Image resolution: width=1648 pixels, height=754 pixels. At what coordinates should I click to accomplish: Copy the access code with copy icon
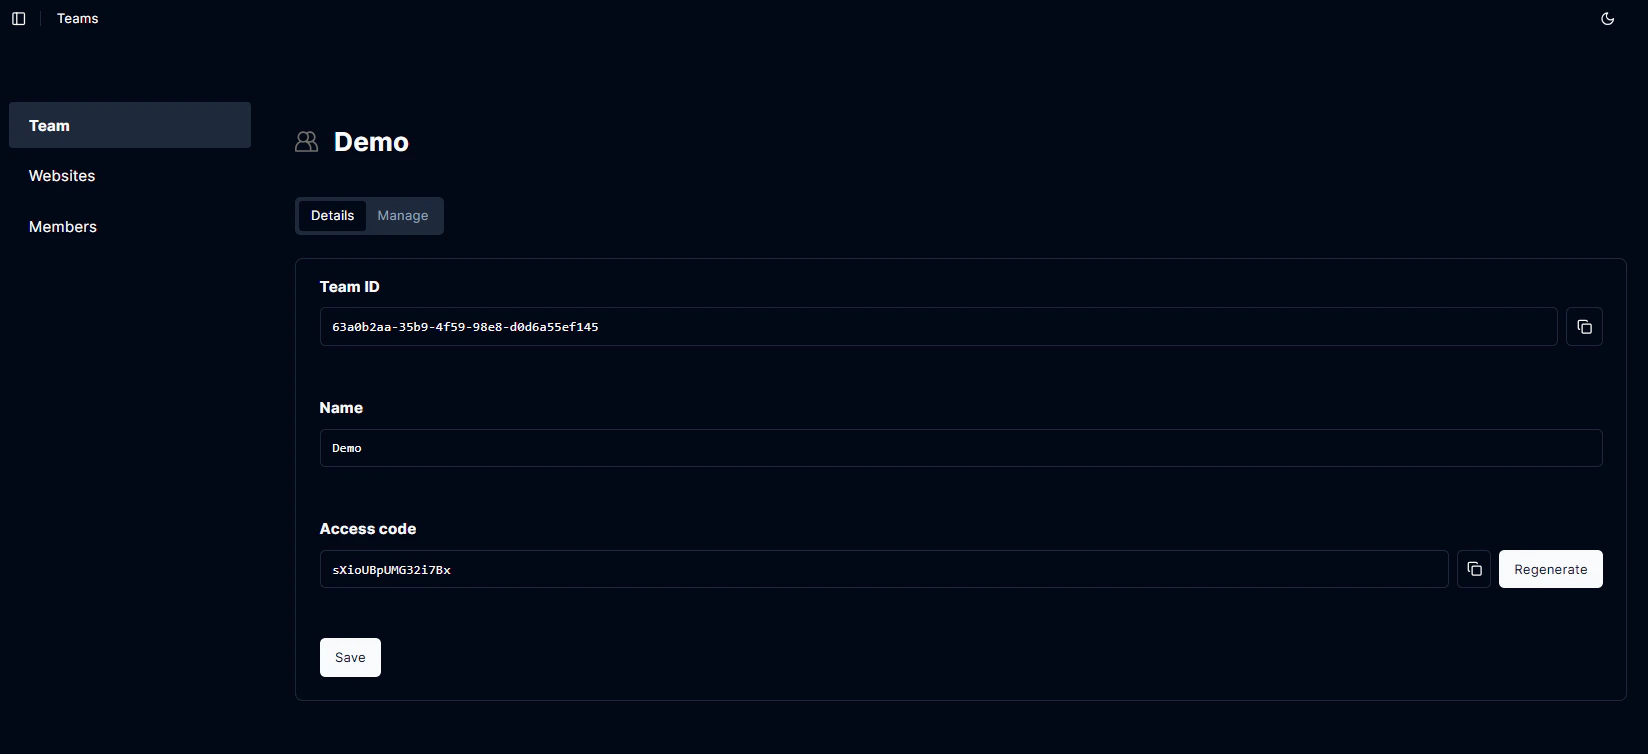[x=1473, y=568]
